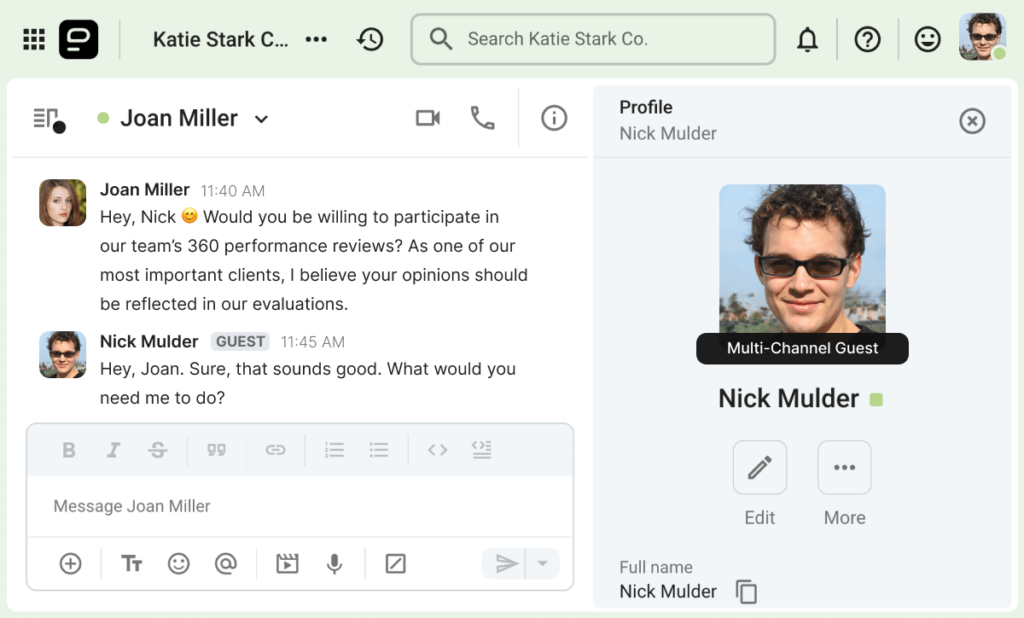Close the Profile panel
Screen dimensions: 1024x618
972,121
